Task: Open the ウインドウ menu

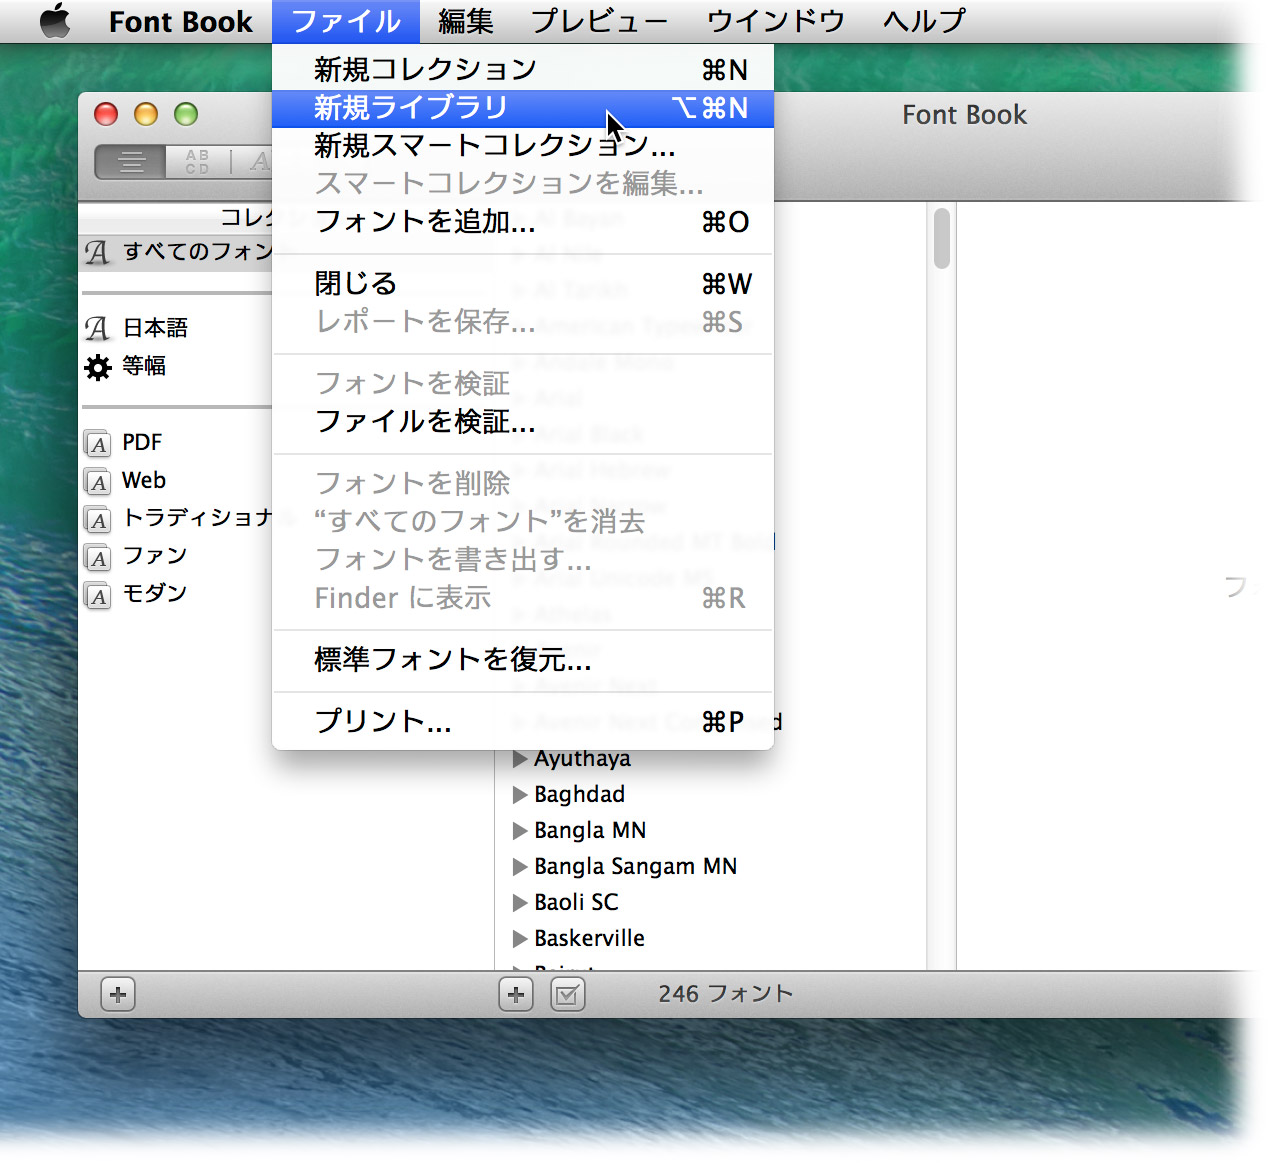Action: coord(776,22)
